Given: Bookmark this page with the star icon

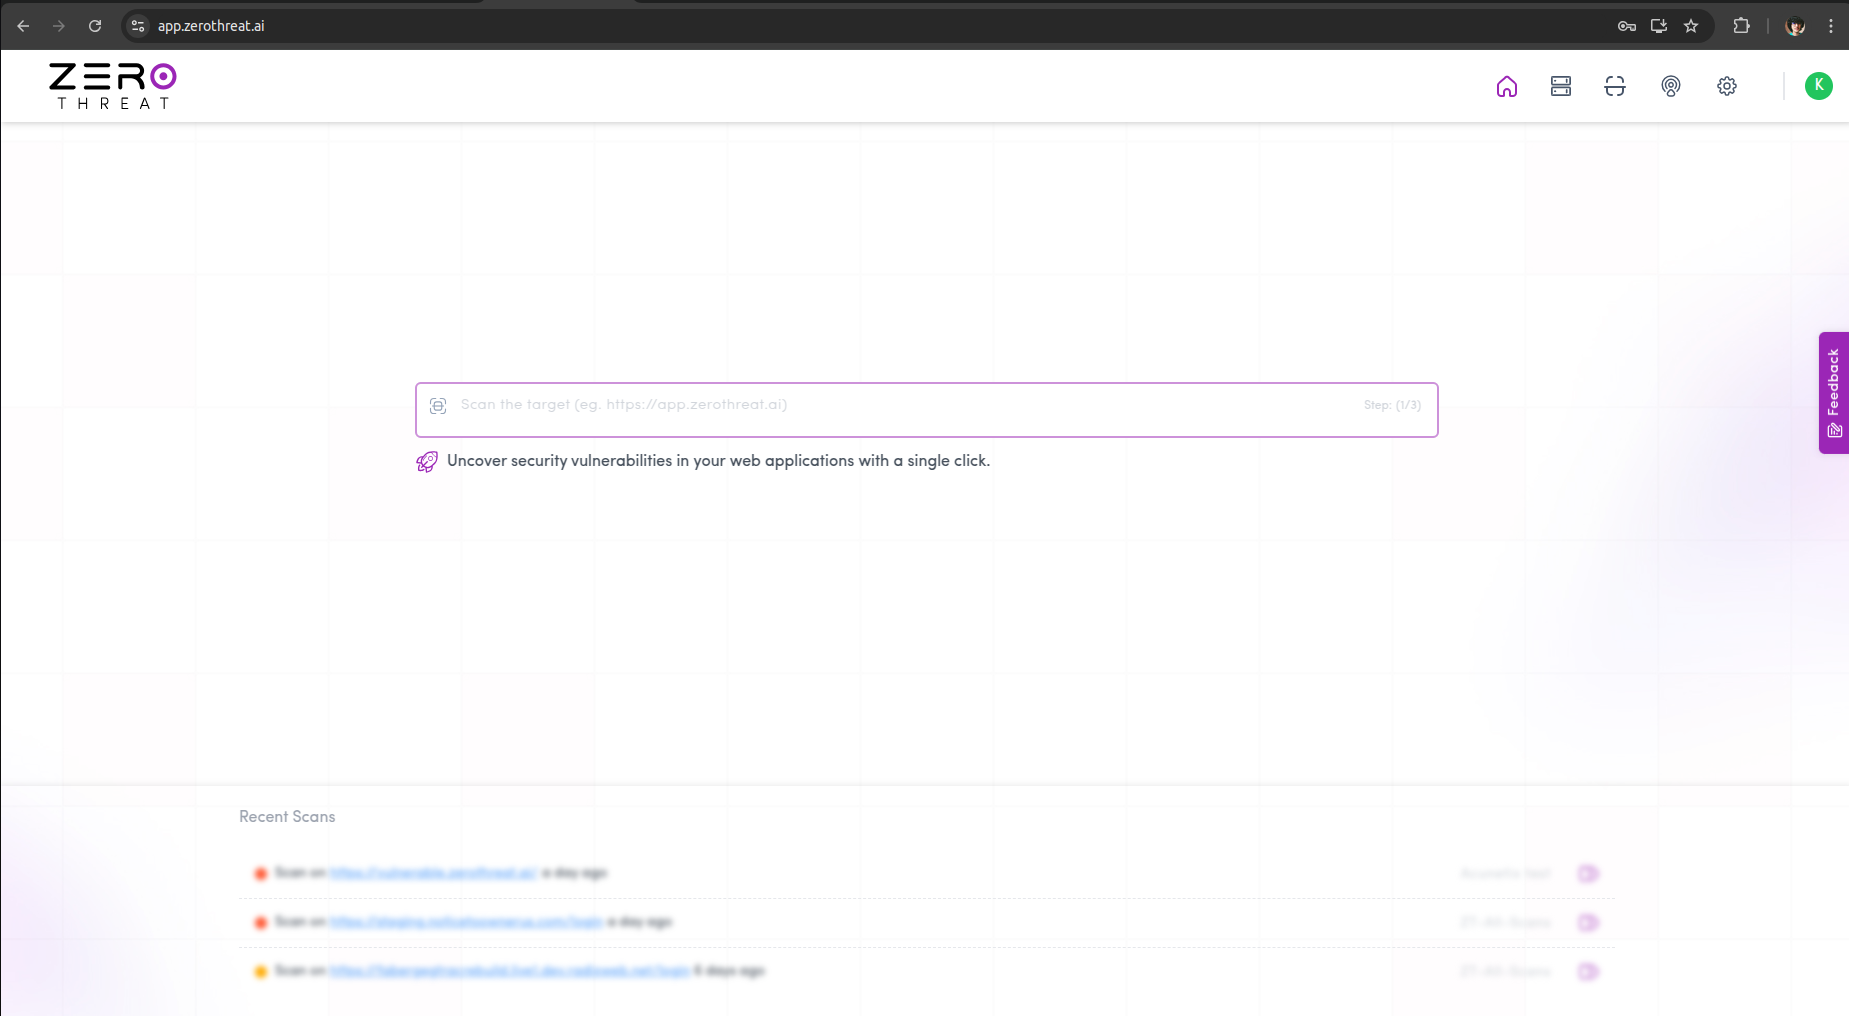Looking at the screenshot, I should pyautogui.click(x=1691, y=26).
